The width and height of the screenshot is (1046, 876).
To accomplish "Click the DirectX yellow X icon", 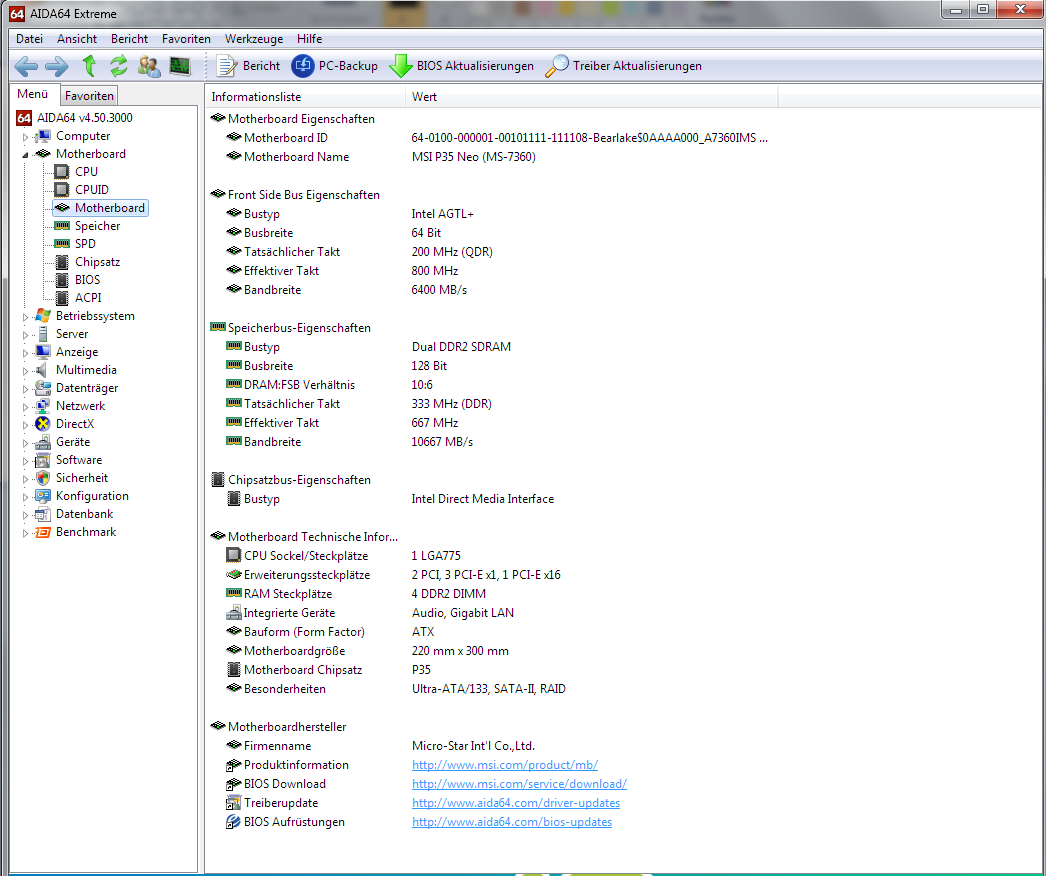I will click(43, 424).
